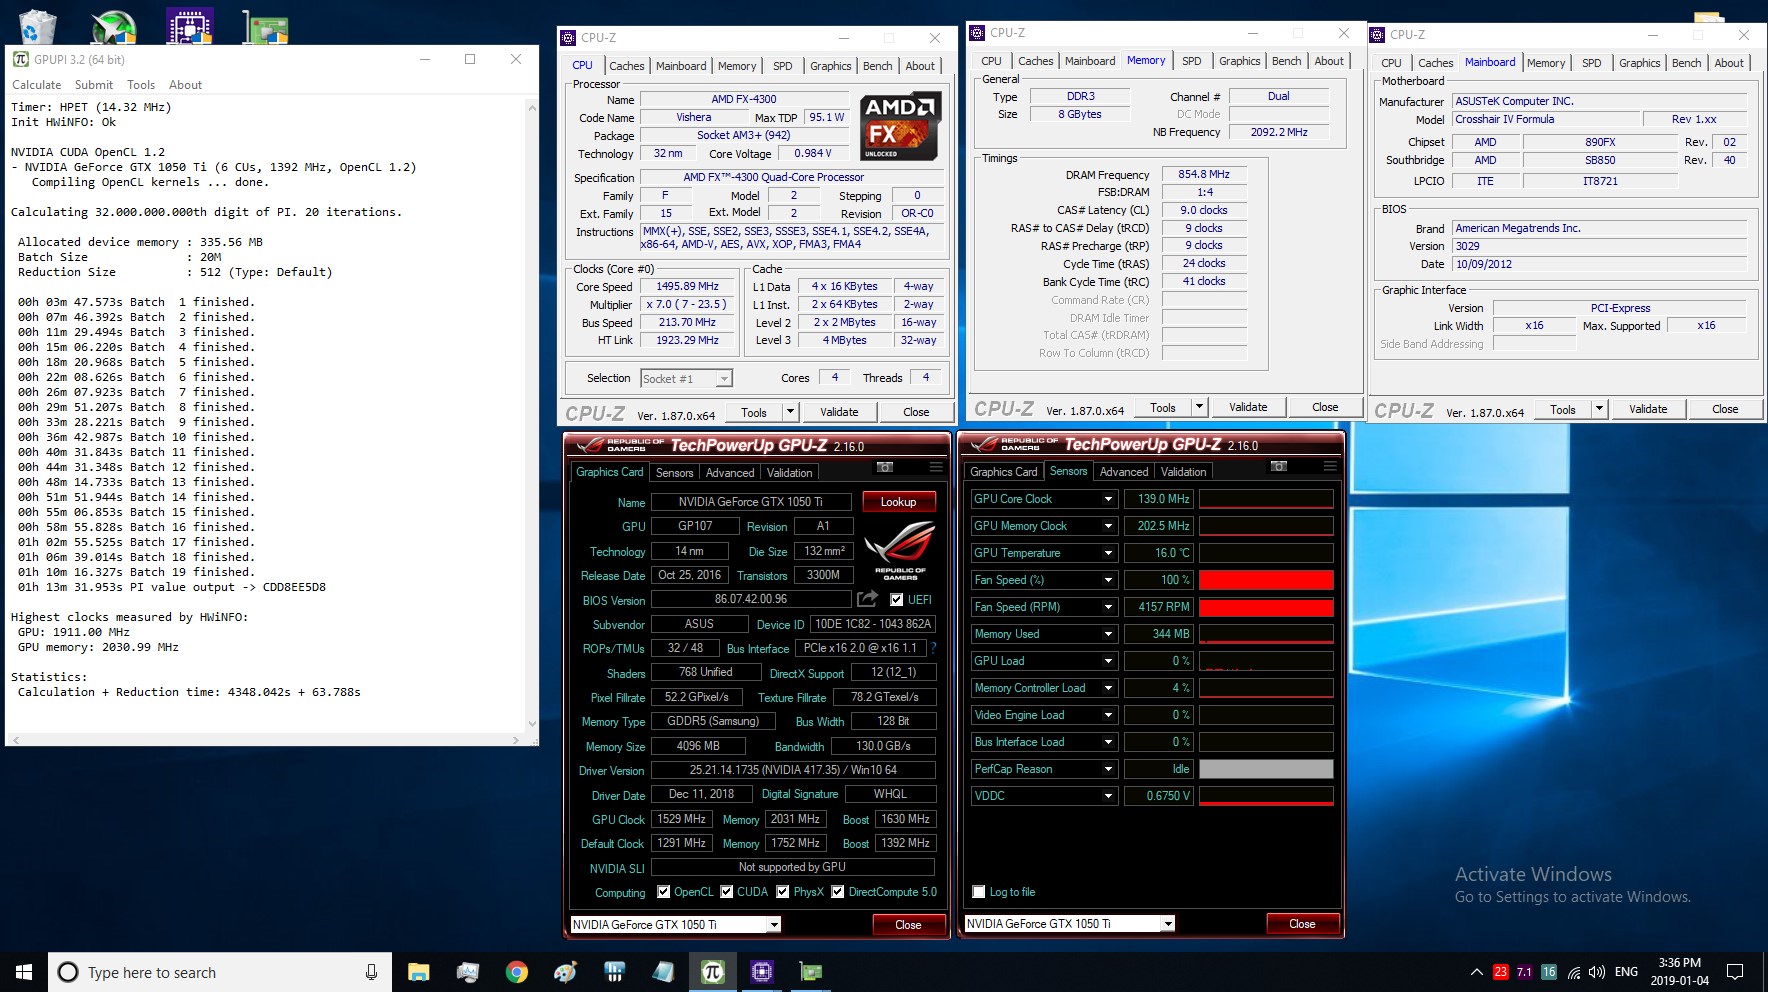
Task: Click the camera screenshot icon in GPU-Z Graphics Card window
Action: point(885,467)
